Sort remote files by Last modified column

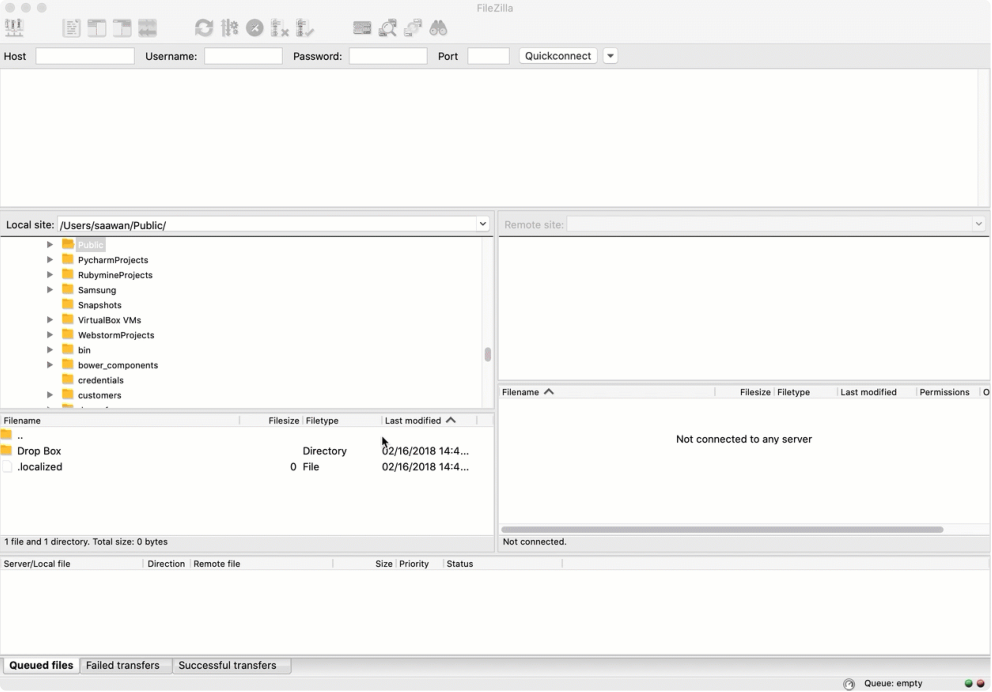(876, 392)
